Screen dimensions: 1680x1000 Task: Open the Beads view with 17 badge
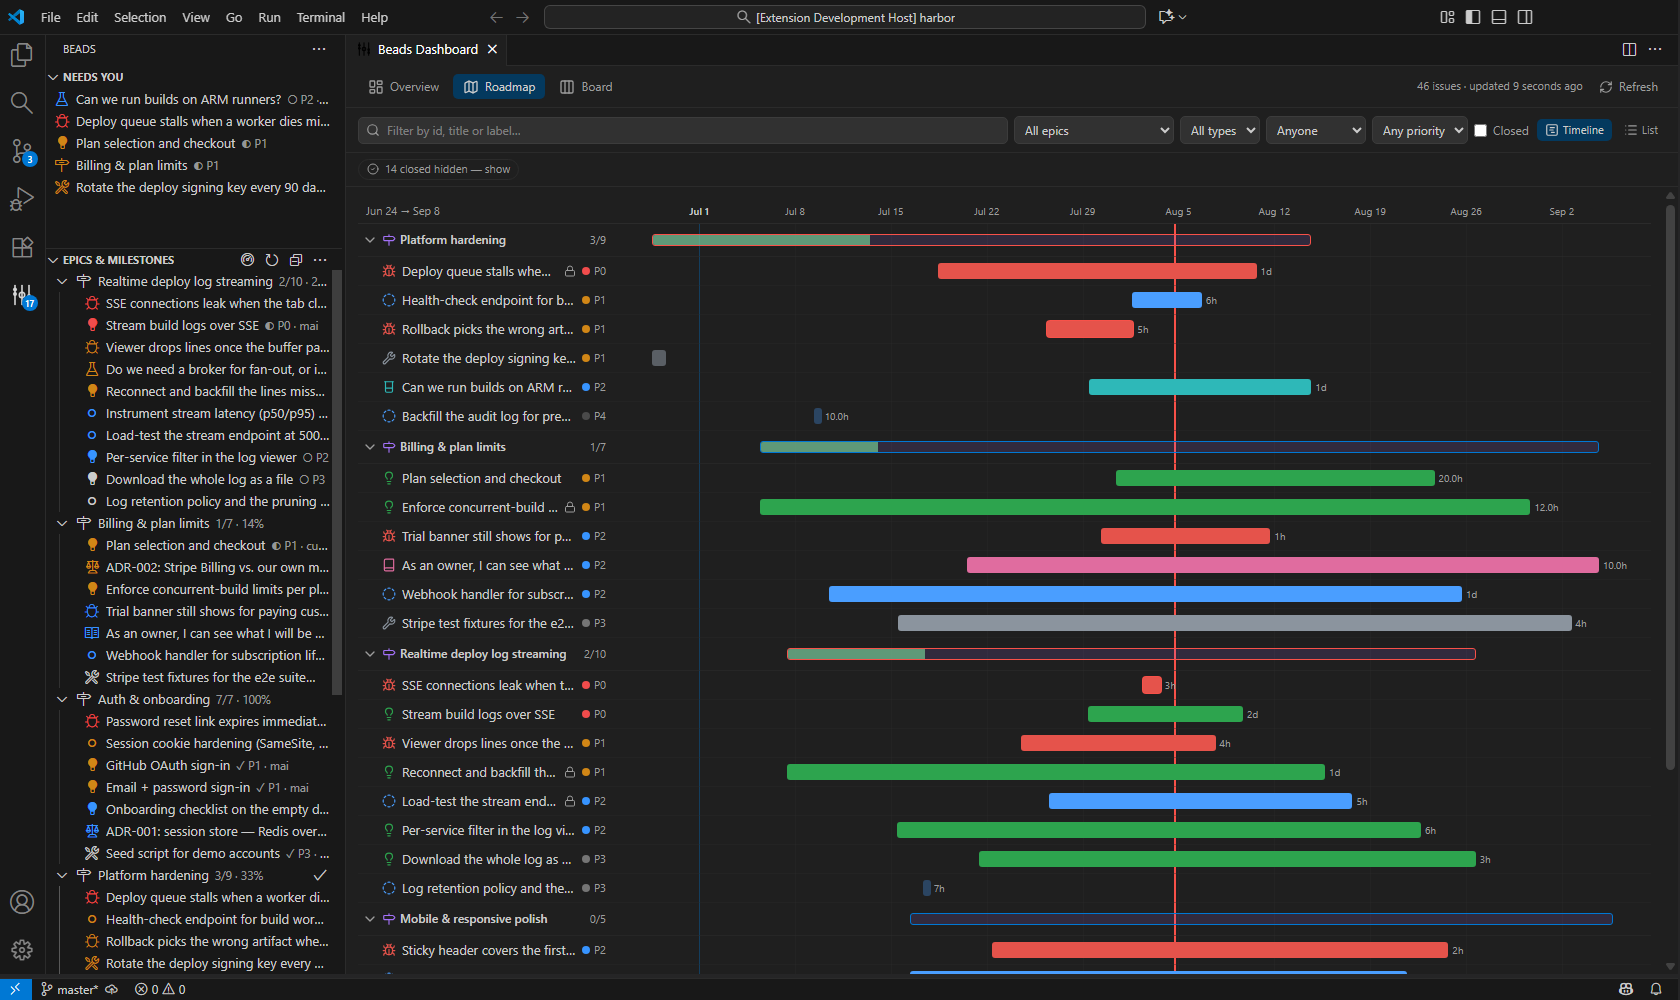coord(22,295)
